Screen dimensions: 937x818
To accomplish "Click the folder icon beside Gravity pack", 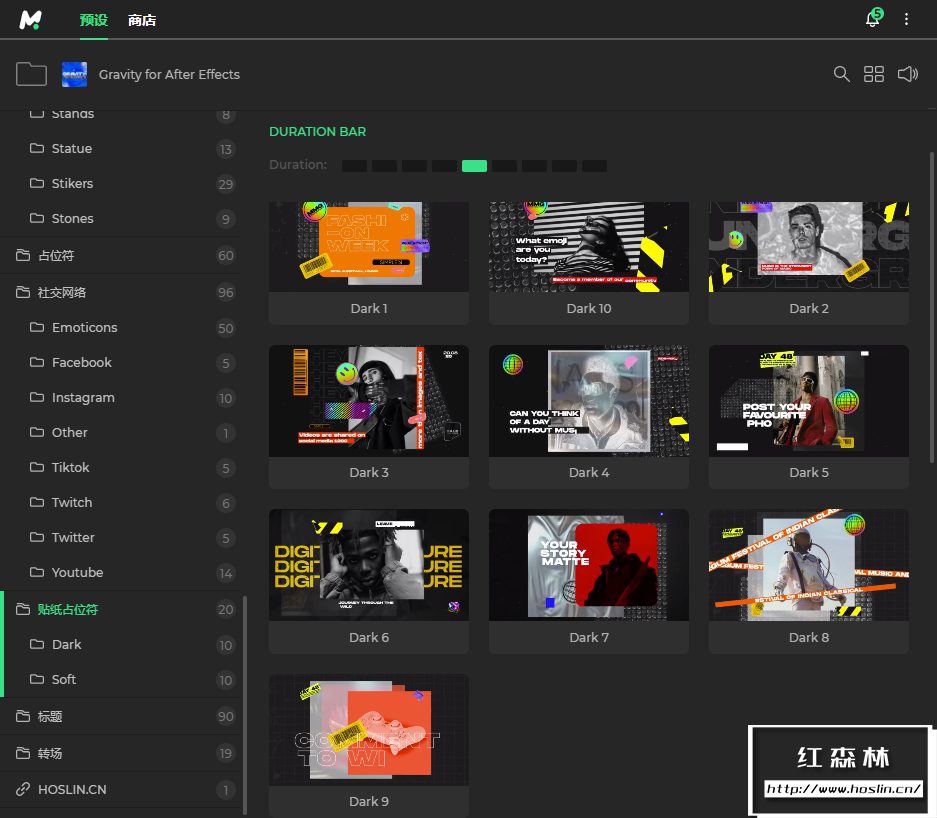I will tap(32, 74).
